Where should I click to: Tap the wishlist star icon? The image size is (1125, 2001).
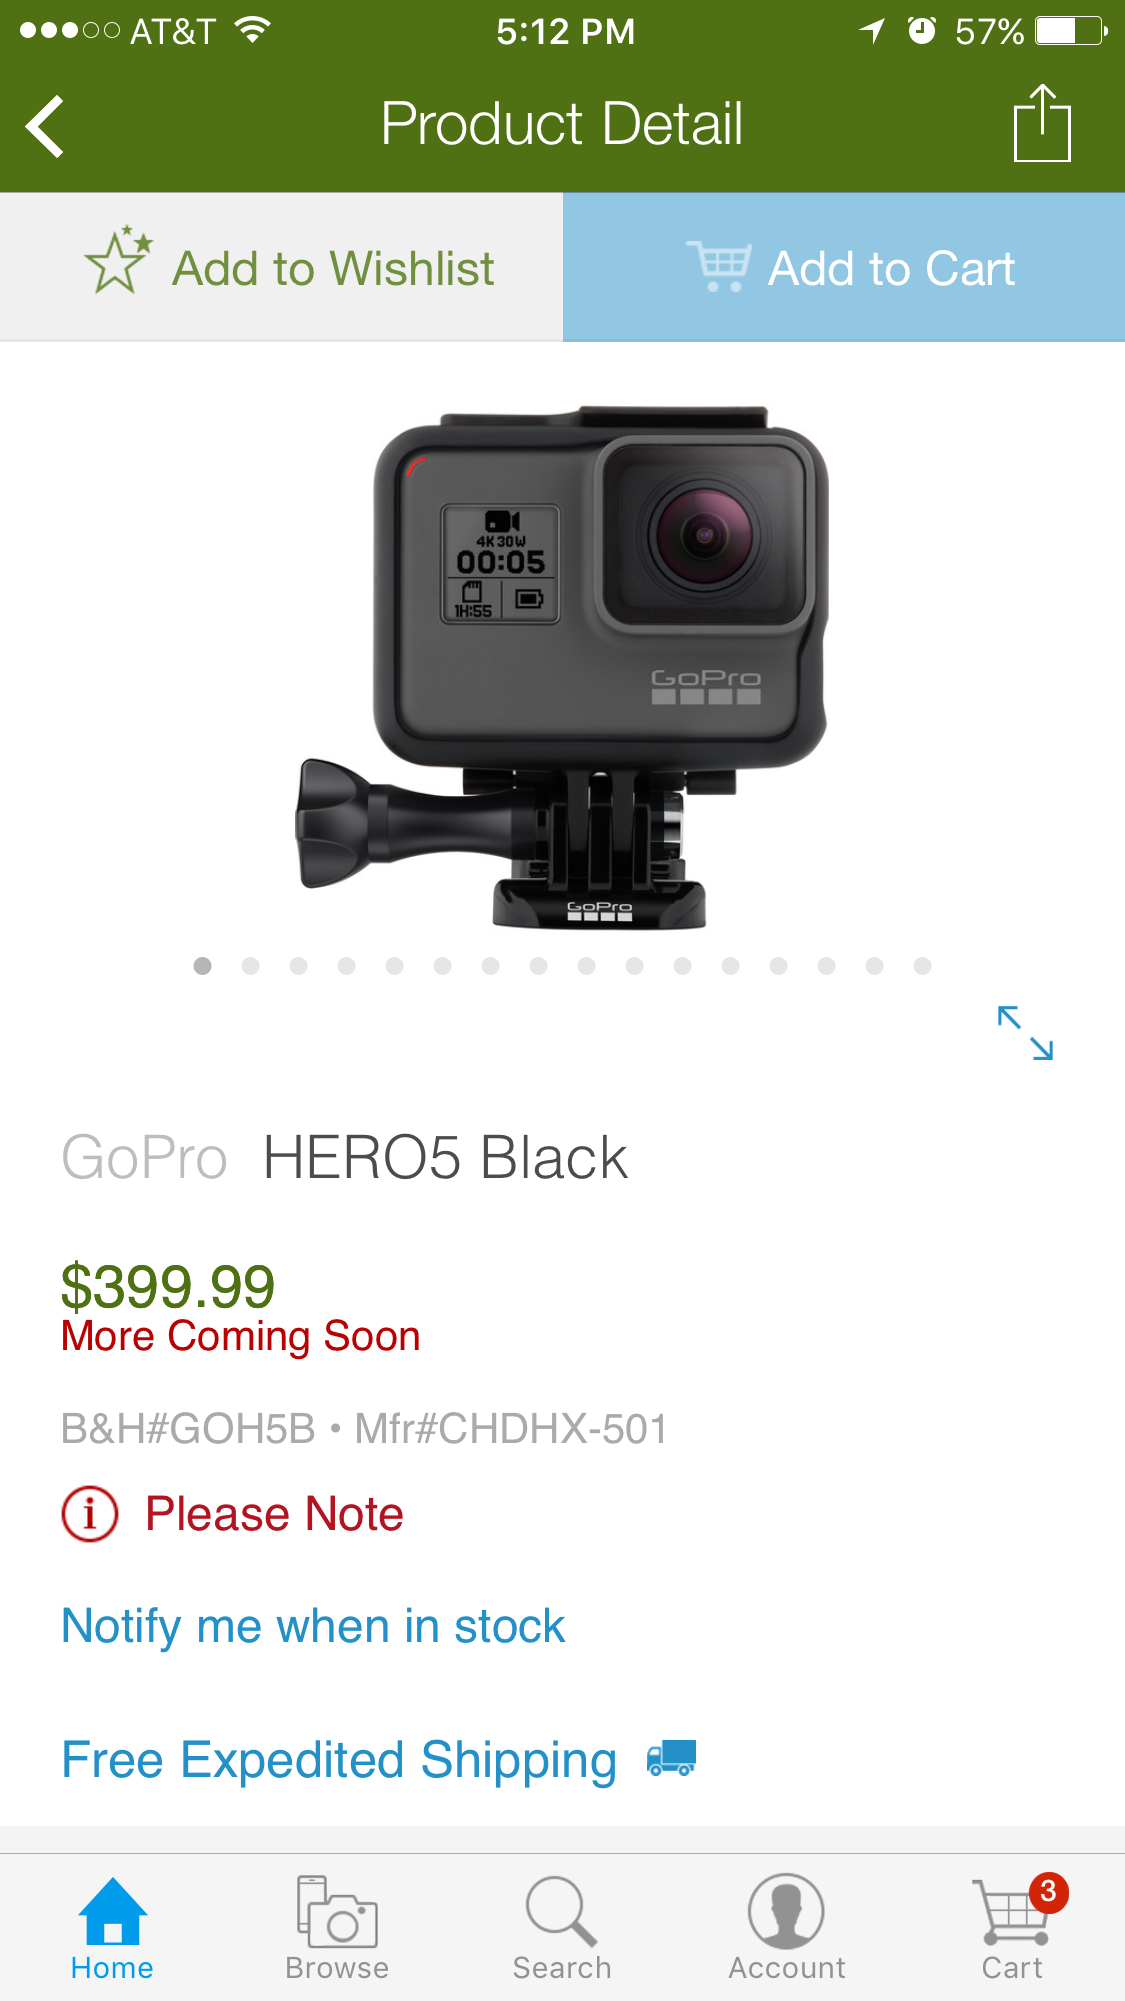point(118,261)
